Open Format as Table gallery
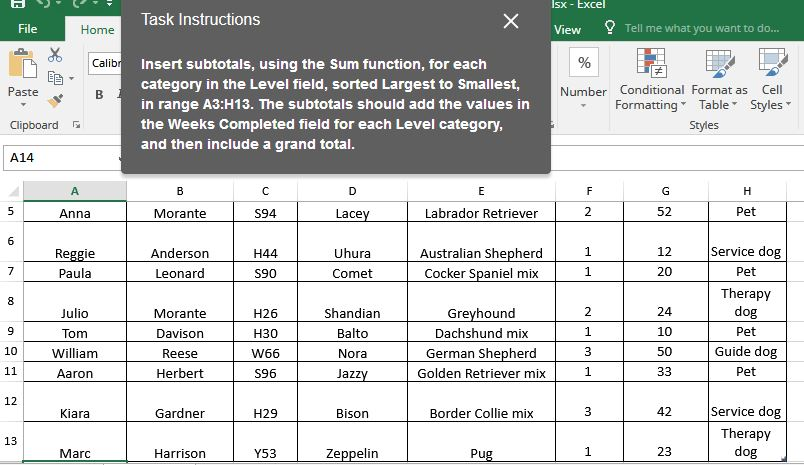This screenshot has height=465, width=804. [x=719, y=78]
